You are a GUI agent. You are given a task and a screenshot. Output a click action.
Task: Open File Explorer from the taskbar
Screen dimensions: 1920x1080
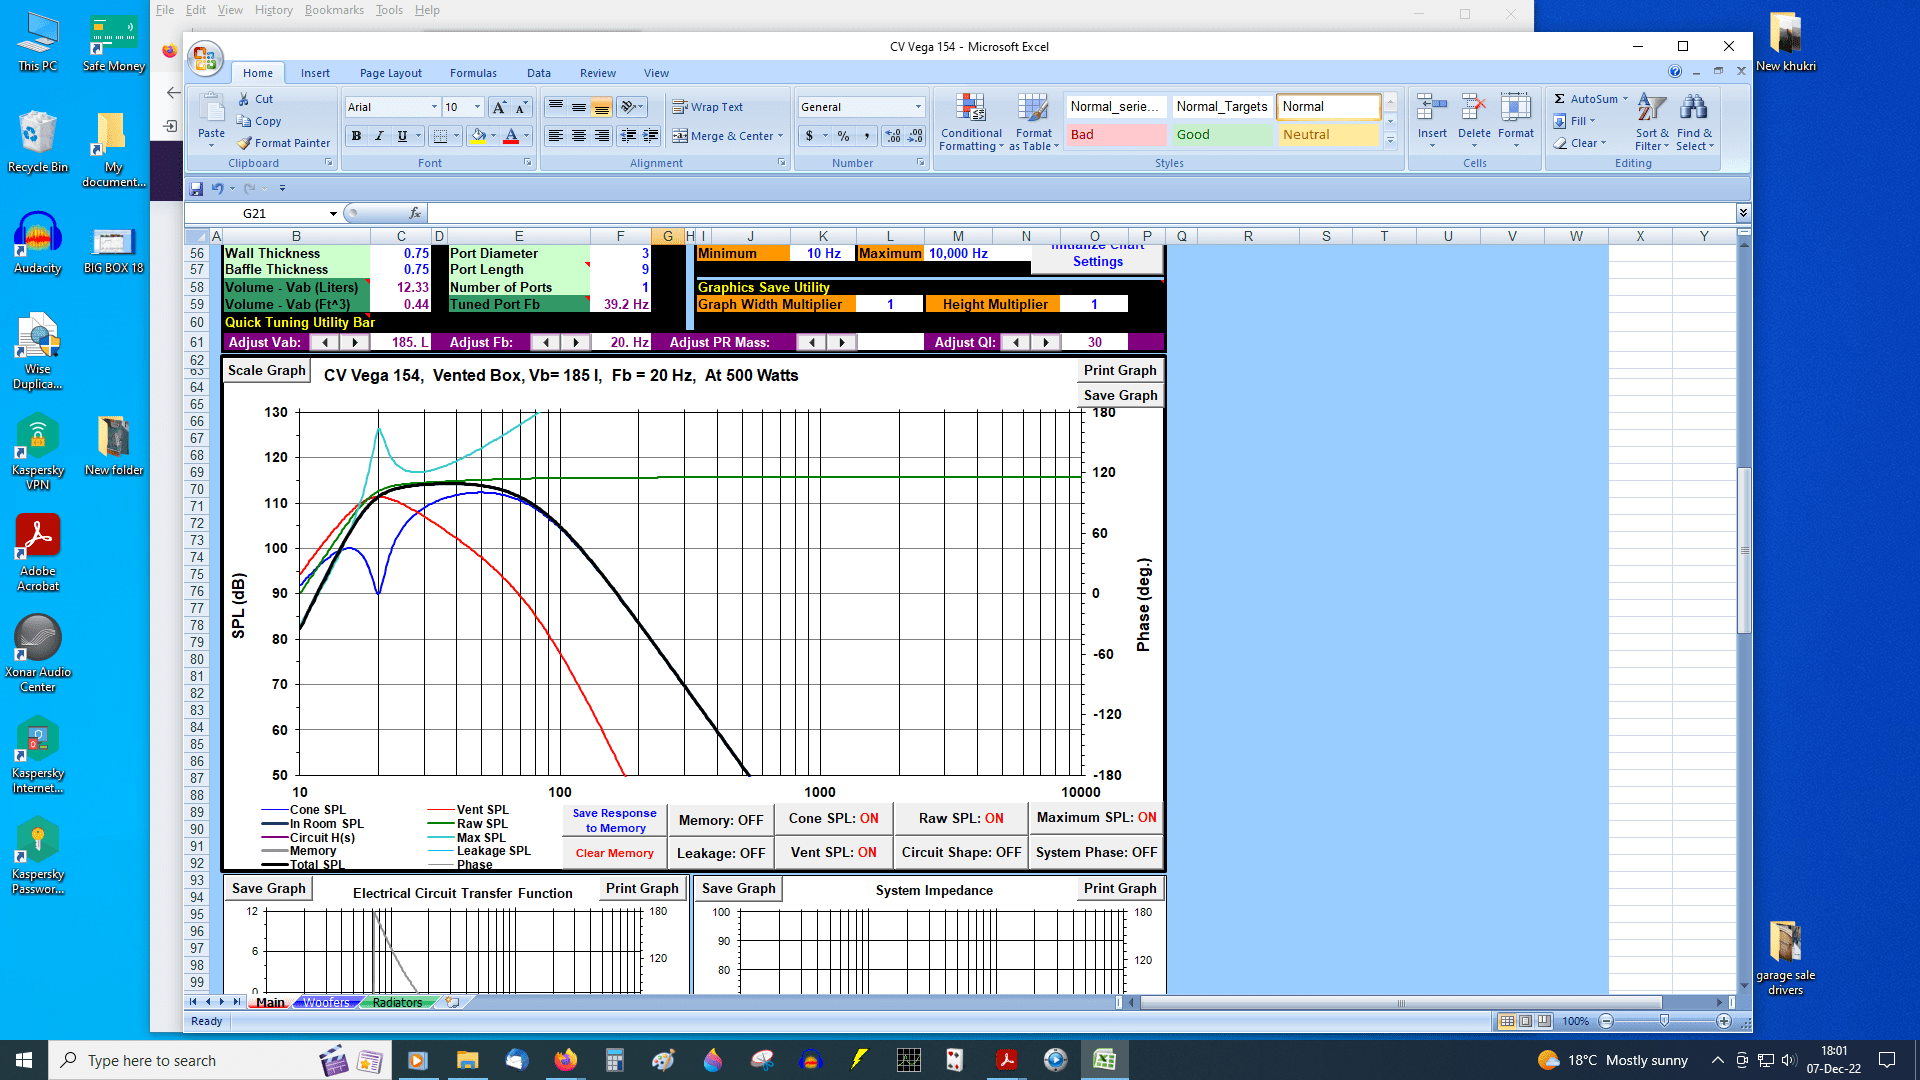(x=467, y=1060)
